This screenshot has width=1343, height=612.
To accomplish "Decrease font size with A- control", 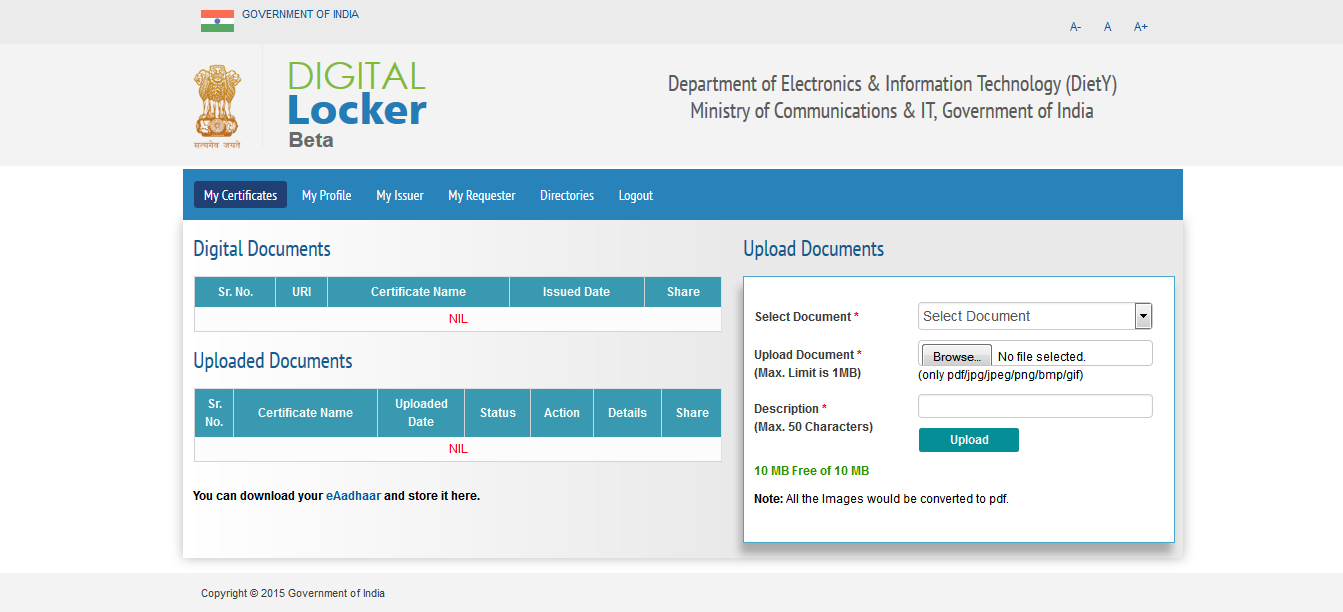I will coord(1075,27).
